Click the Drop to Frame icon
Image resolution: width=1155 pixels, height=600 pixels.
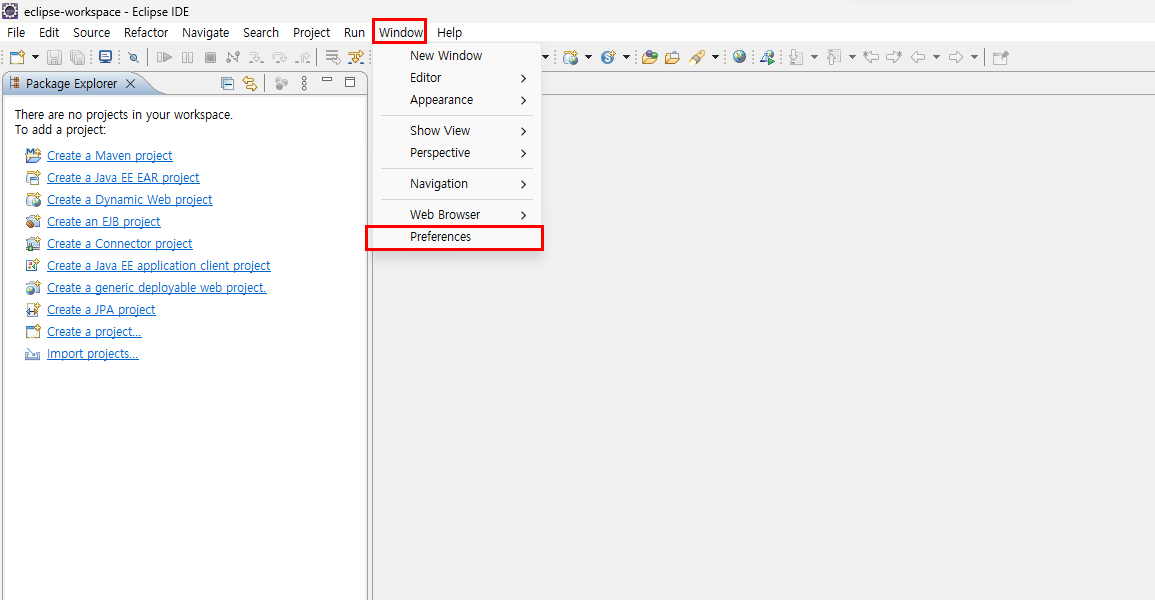333,57
